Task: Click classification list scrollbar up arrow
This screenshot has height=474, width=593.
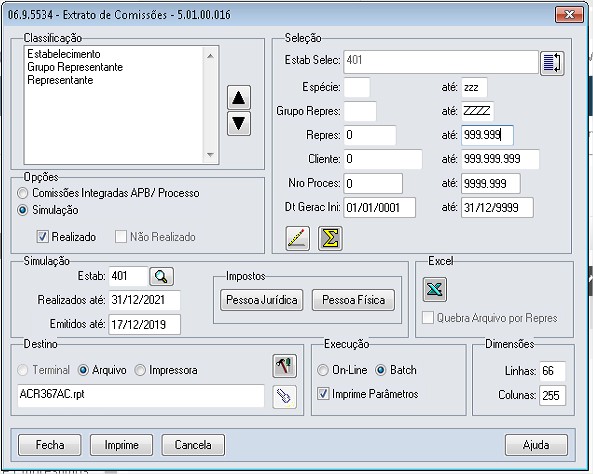Action: tap(211, 56)
